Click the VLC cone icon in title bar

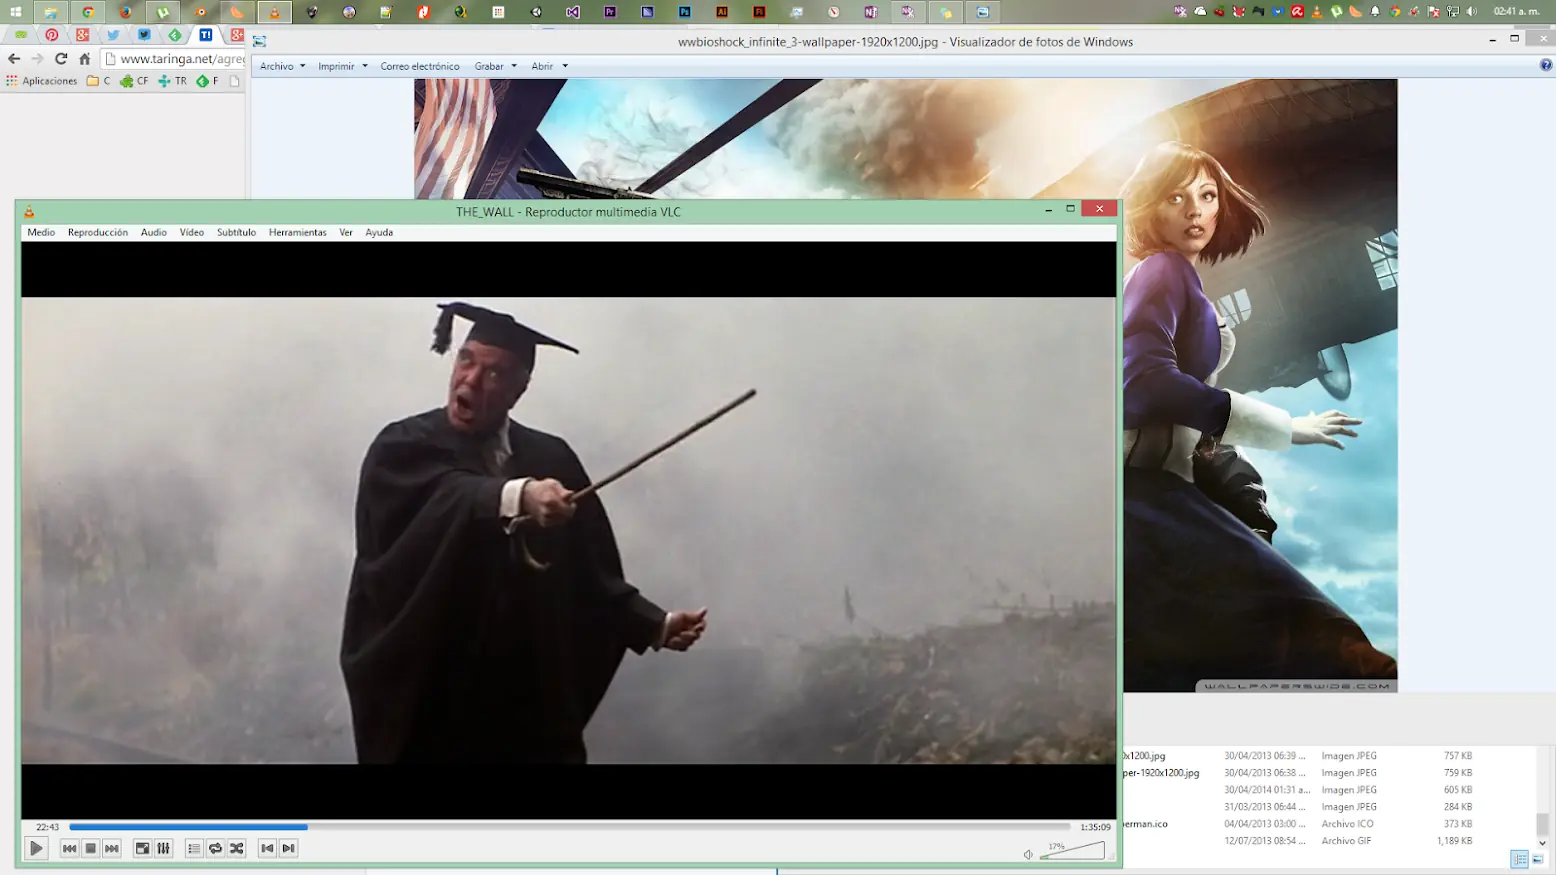29,211
